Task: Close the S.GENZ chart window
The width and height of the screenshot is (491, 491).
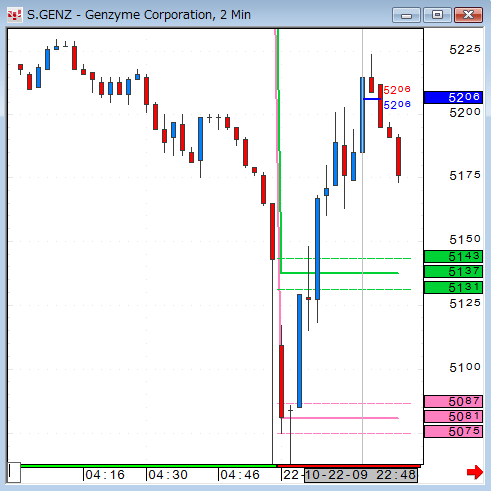Action: tap(468, 15)
